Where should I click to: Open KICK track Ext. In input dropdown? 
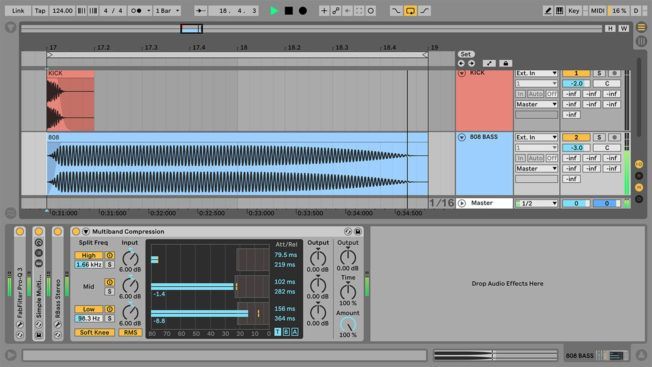point(536,73)
